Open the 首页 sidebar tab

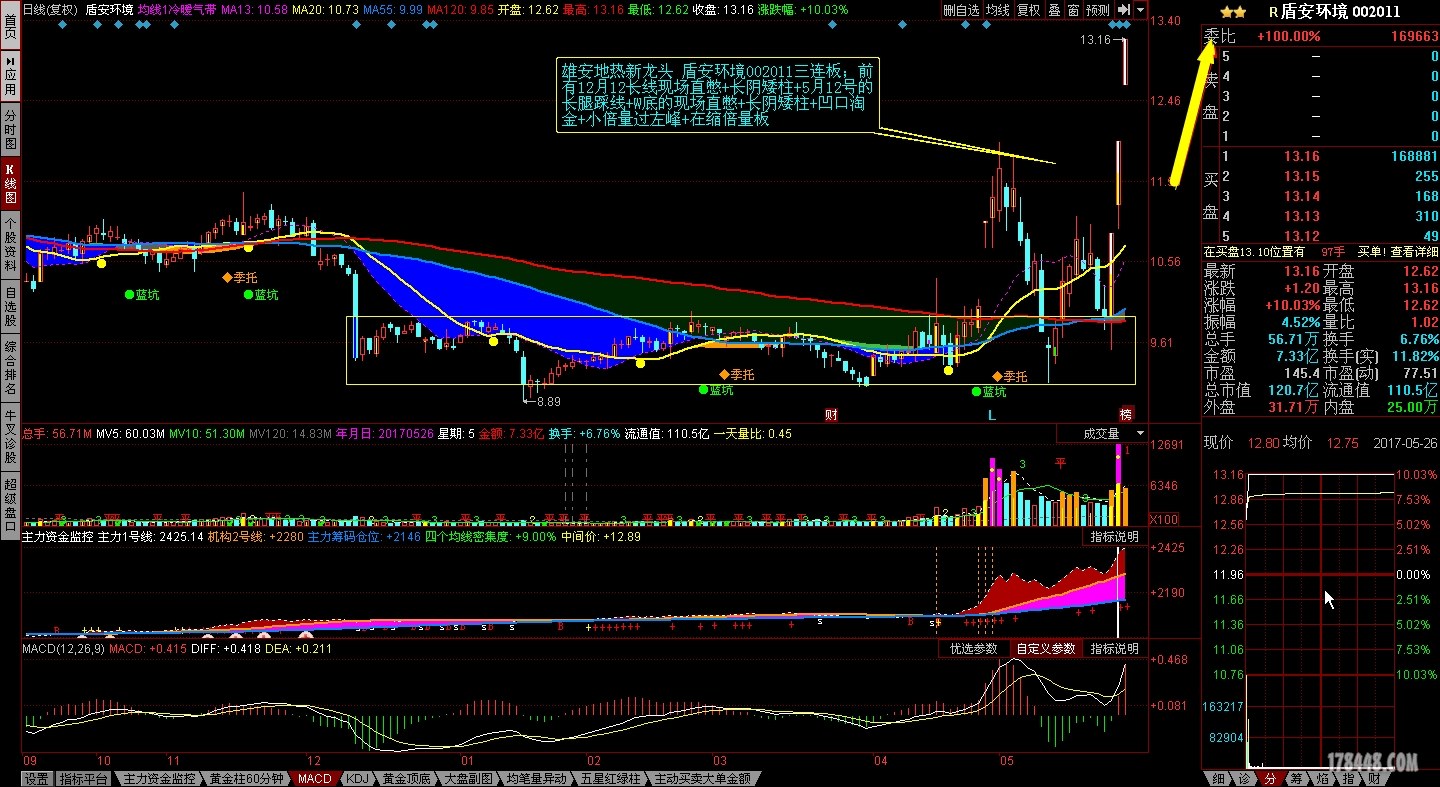pos(10,26)
